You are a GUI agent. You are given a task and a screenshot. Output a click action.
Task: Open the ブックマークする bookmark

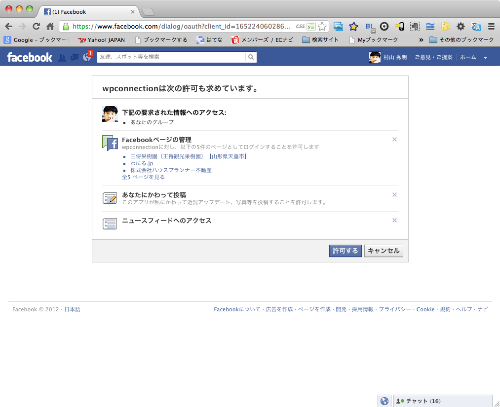(161, 40)
